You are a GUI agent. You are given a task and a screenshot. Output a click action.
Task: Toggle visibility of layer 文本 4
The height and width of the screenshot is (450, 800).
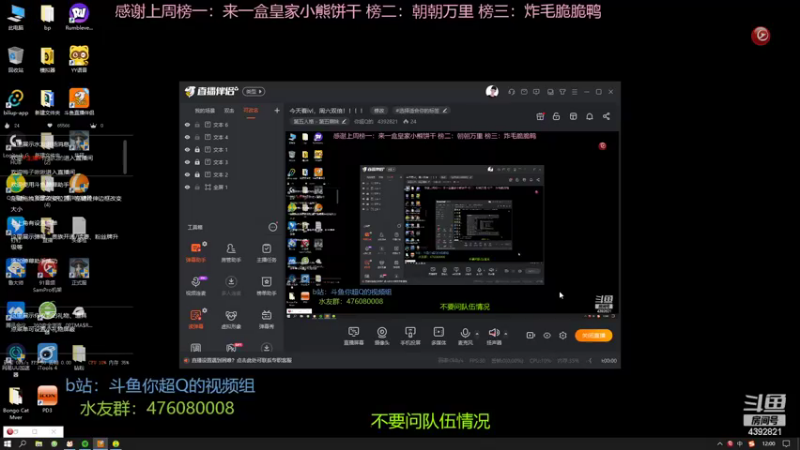[x=187, y=137]
